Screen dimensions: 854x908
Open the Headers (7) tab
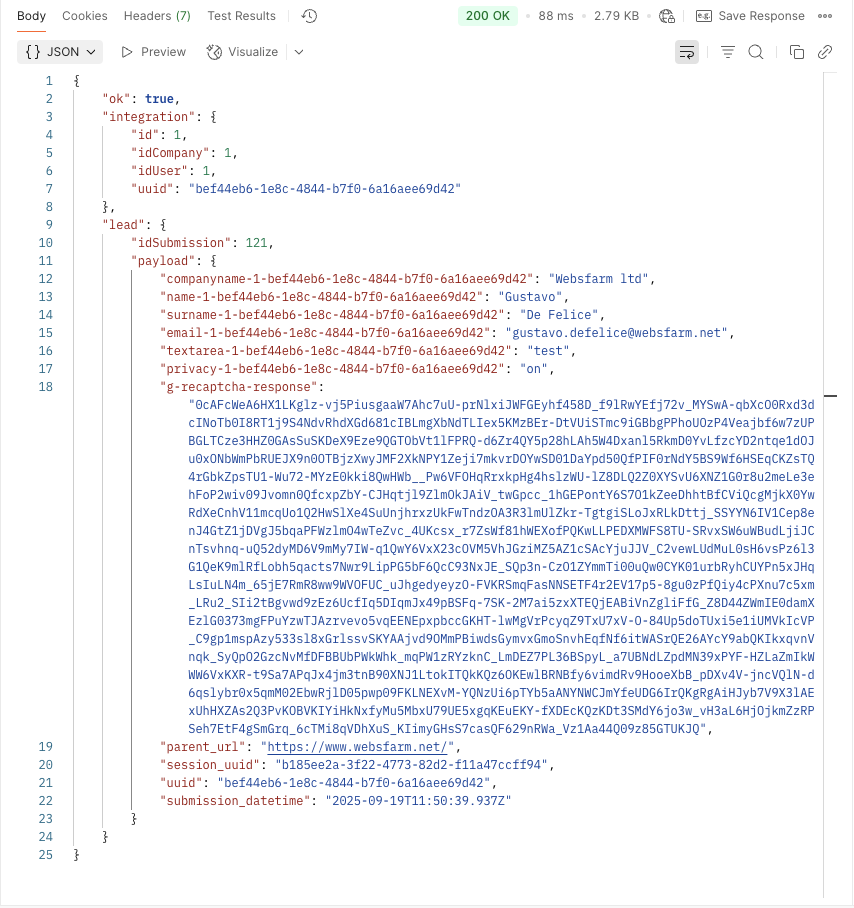(157, 16)
